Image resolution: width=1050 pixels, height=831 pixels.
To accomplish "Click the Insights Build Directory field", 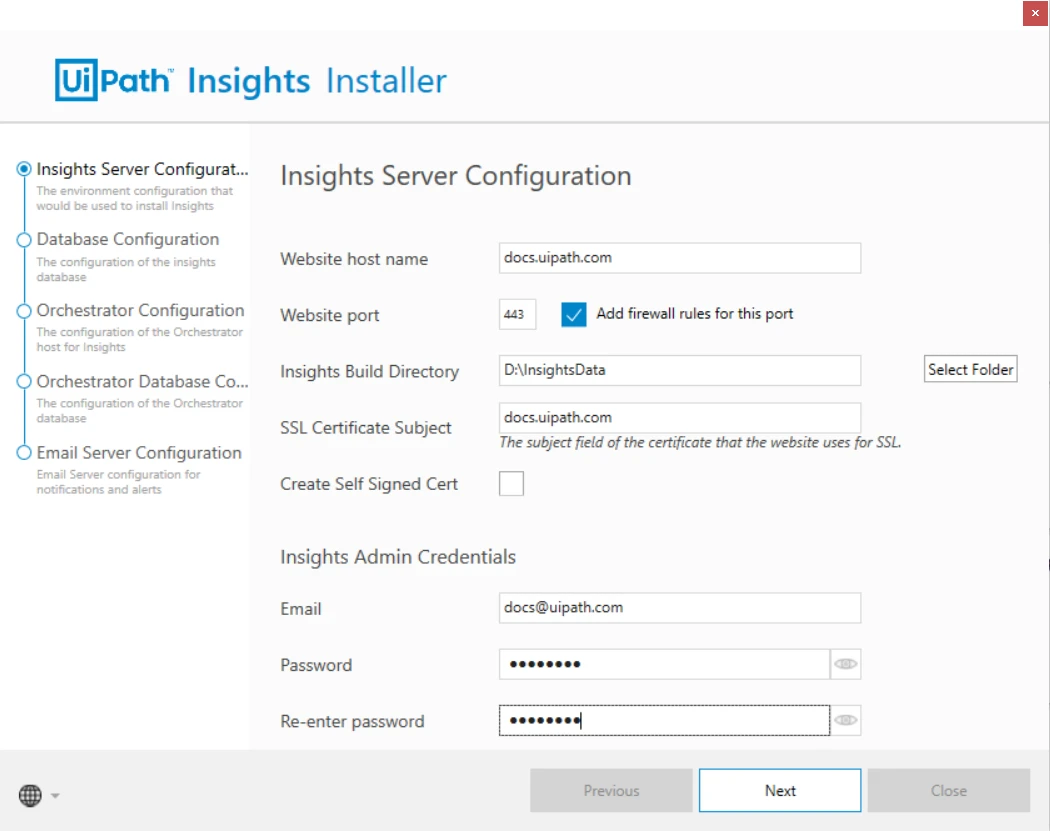I will pyautogui.click(x=680, y=370).
